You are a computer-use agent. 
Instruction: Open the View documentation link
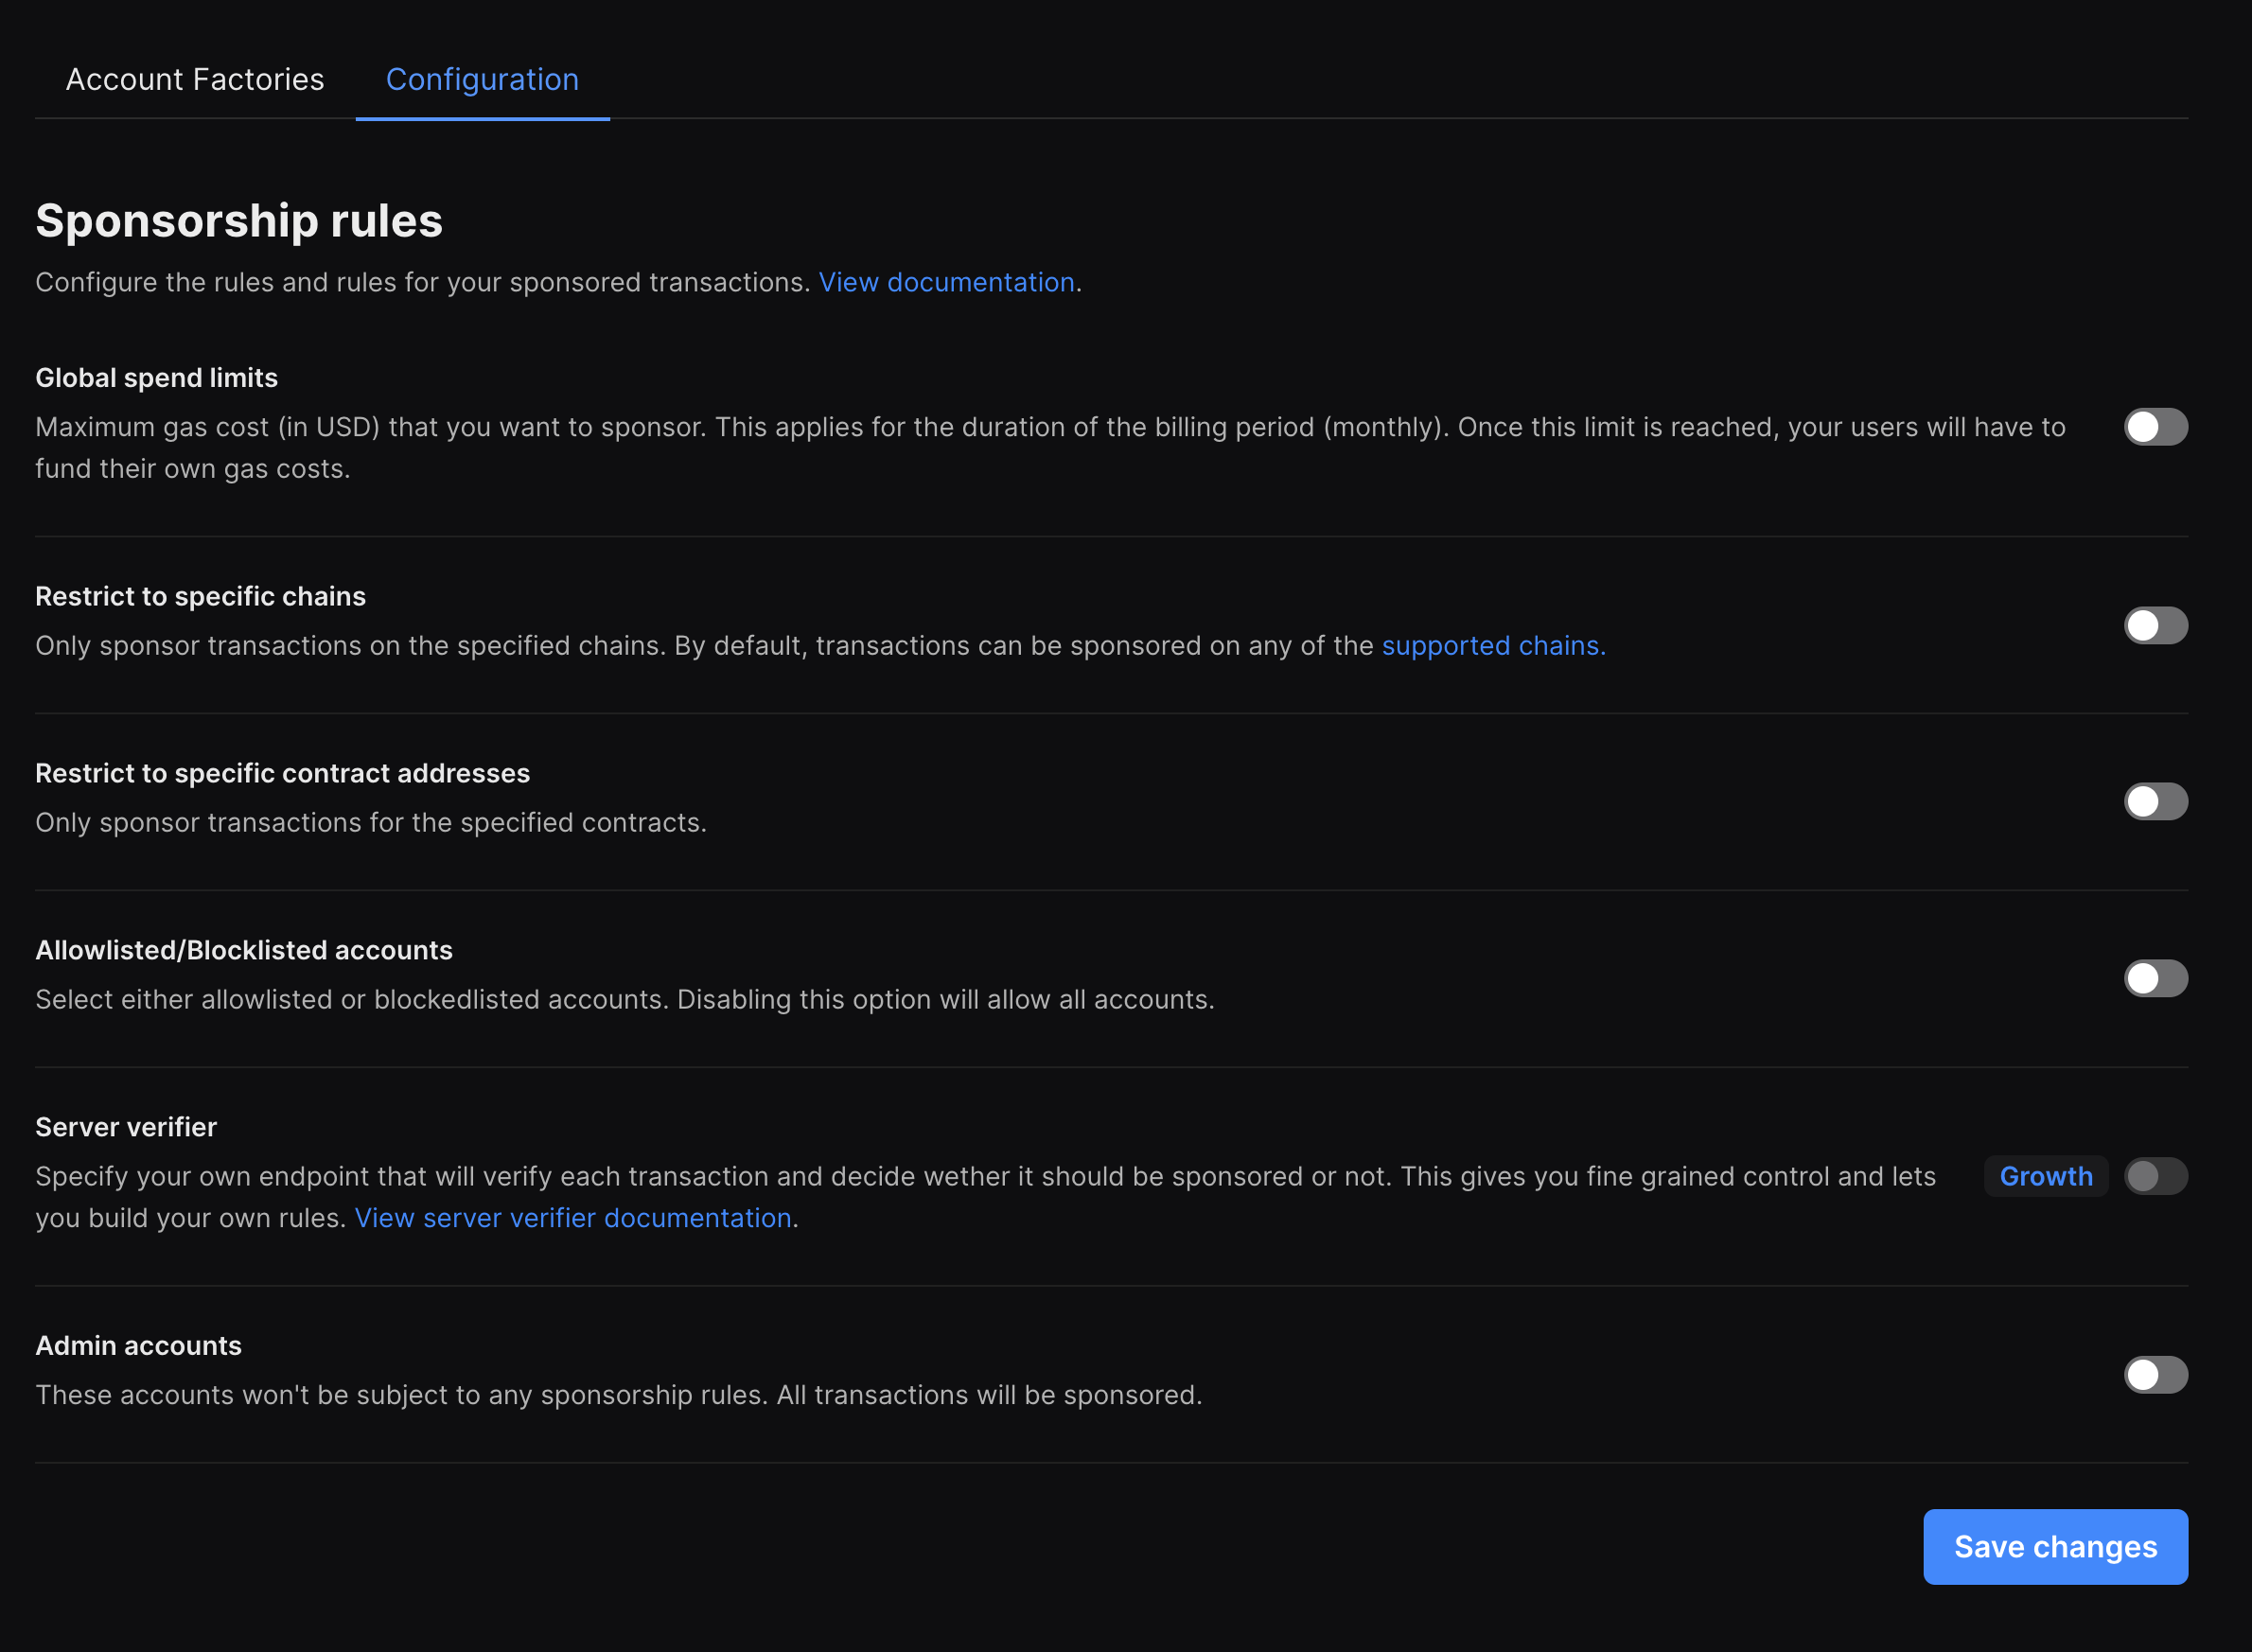tap(946, 283)
